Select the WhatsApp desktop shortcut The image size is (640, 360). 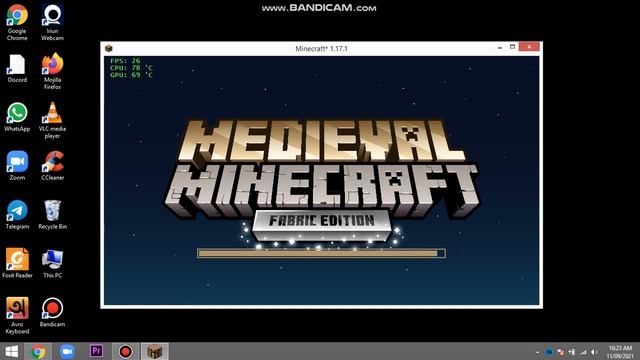pos(17,118)
